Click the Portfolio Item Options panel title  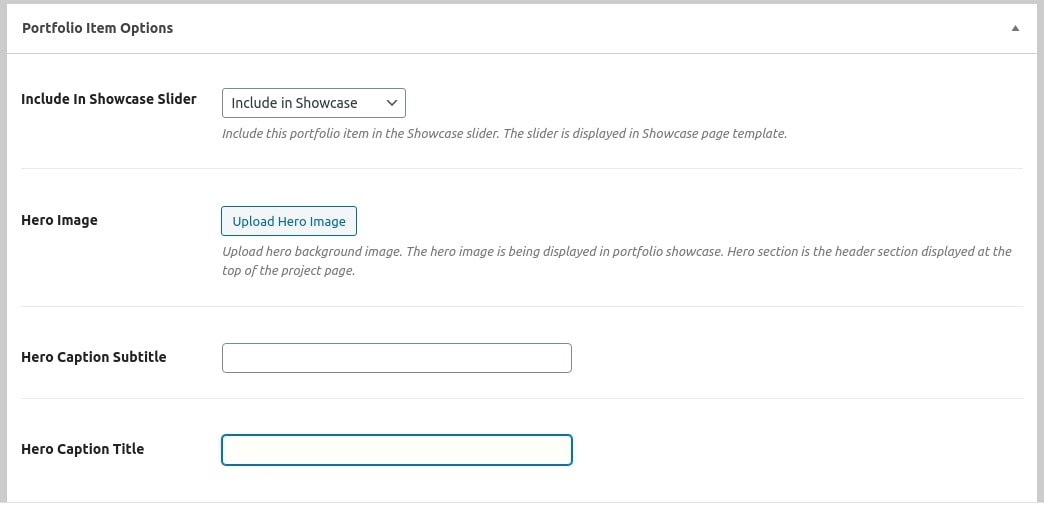[97, 28]
